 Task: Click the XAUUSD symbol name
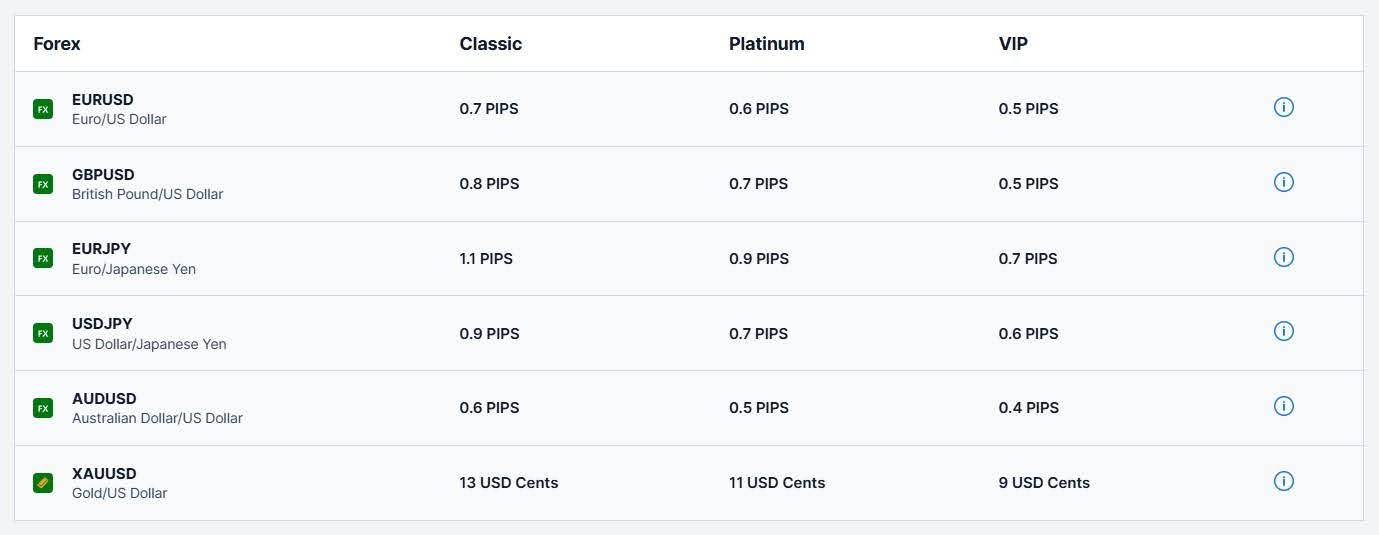104,474
